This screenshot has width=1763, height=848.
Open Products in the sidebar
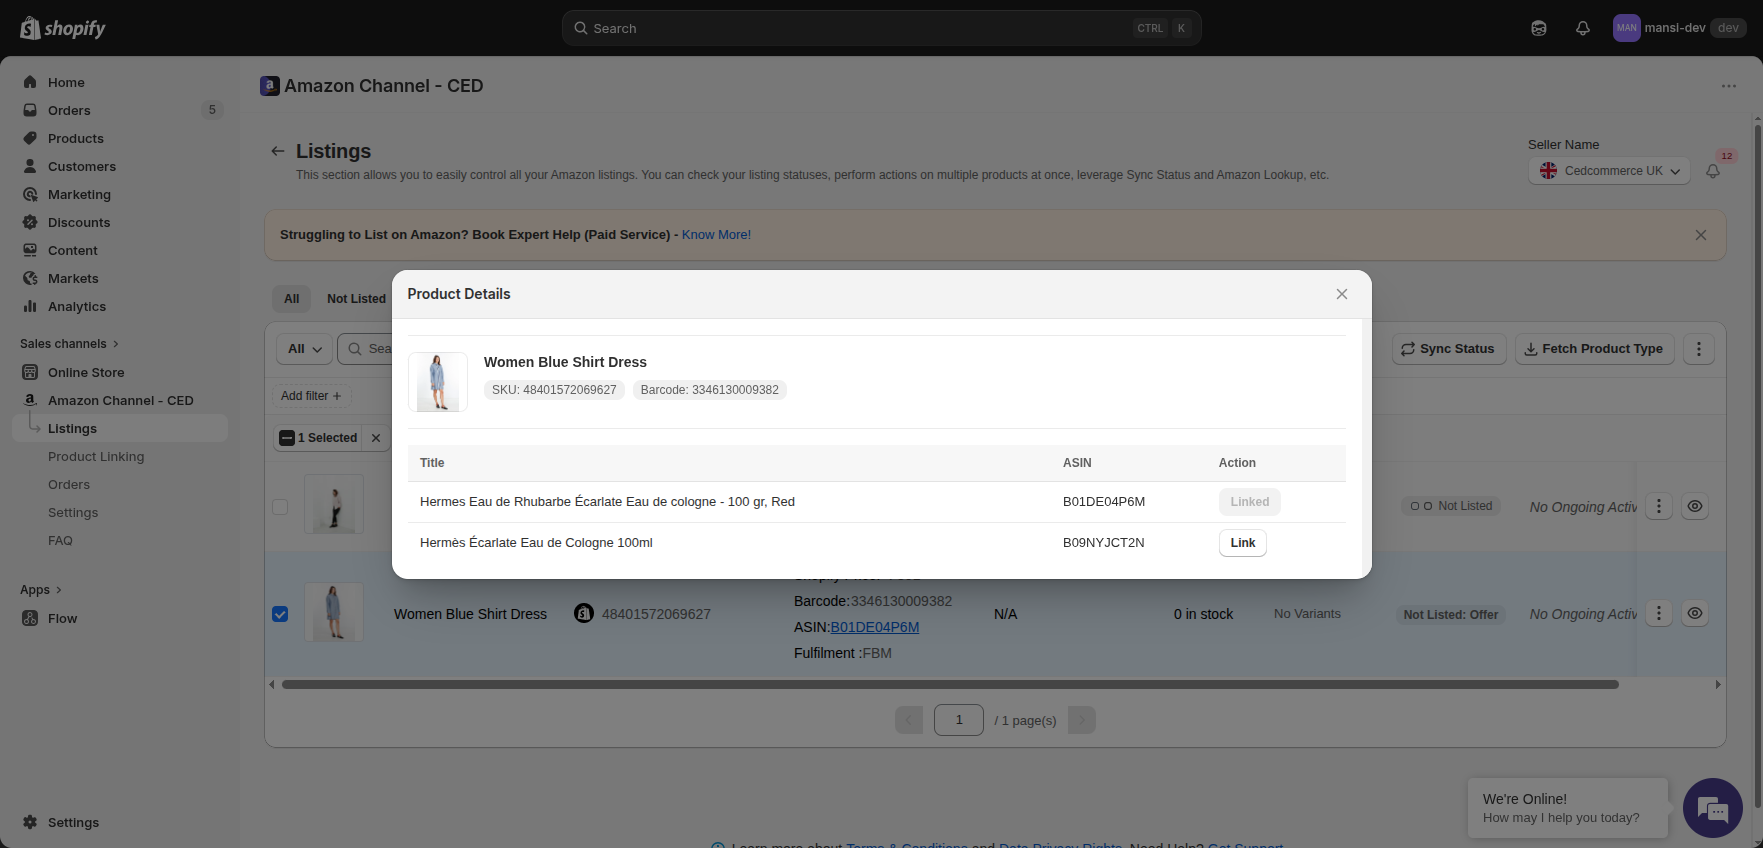coord(76,138)
